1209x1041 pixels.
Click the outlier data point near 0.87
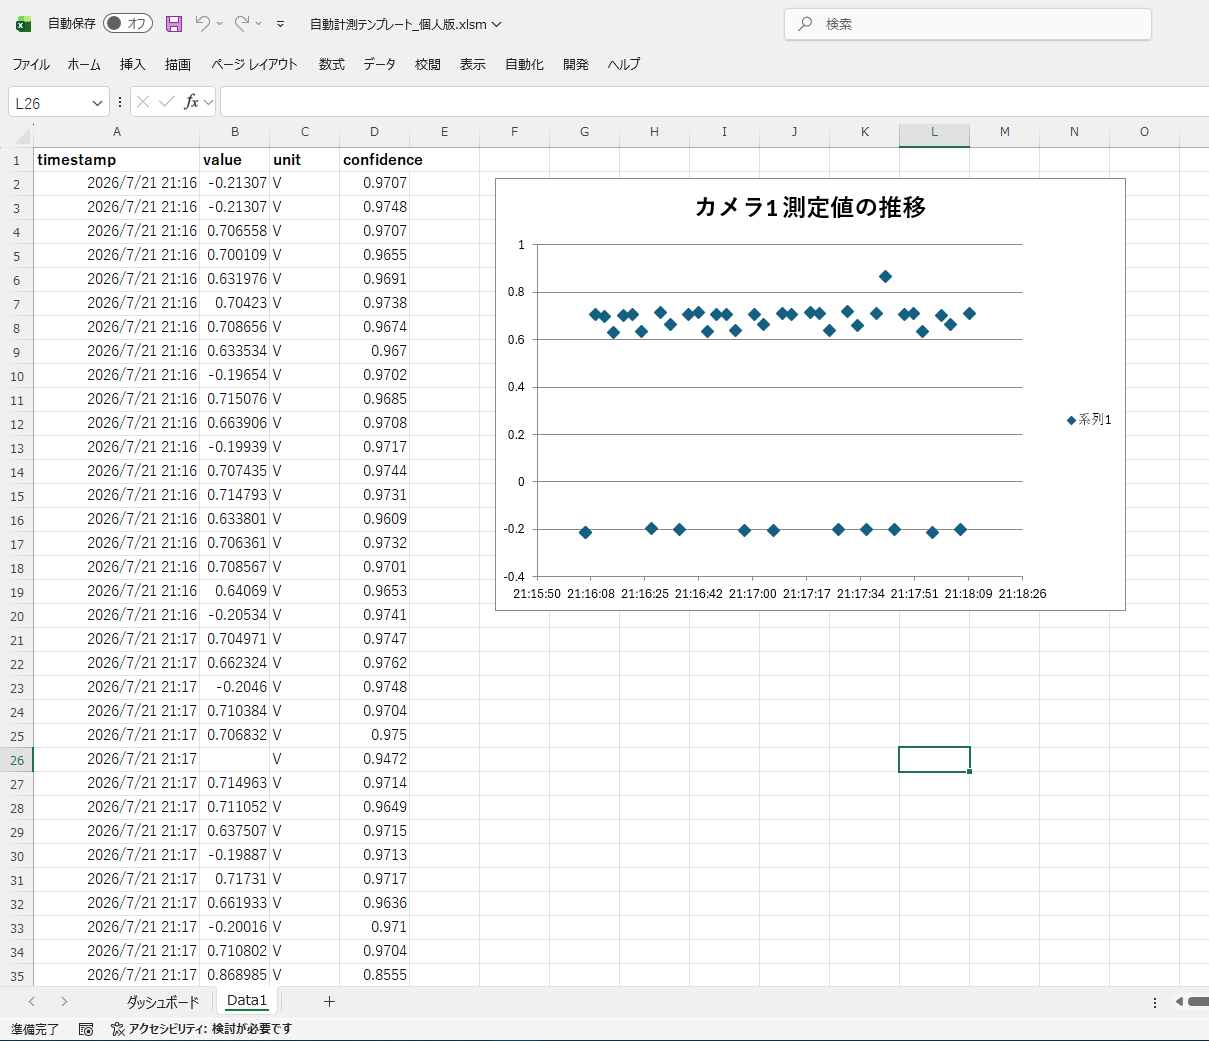click(x=885, y=277)
